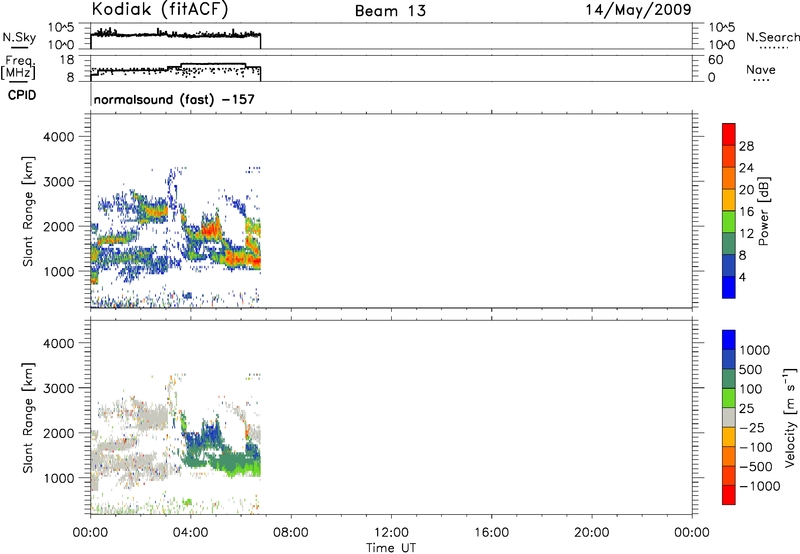Click the red bottom segment of the velocity colorbar
800x554 pixels.
click(x=729, y=495)
